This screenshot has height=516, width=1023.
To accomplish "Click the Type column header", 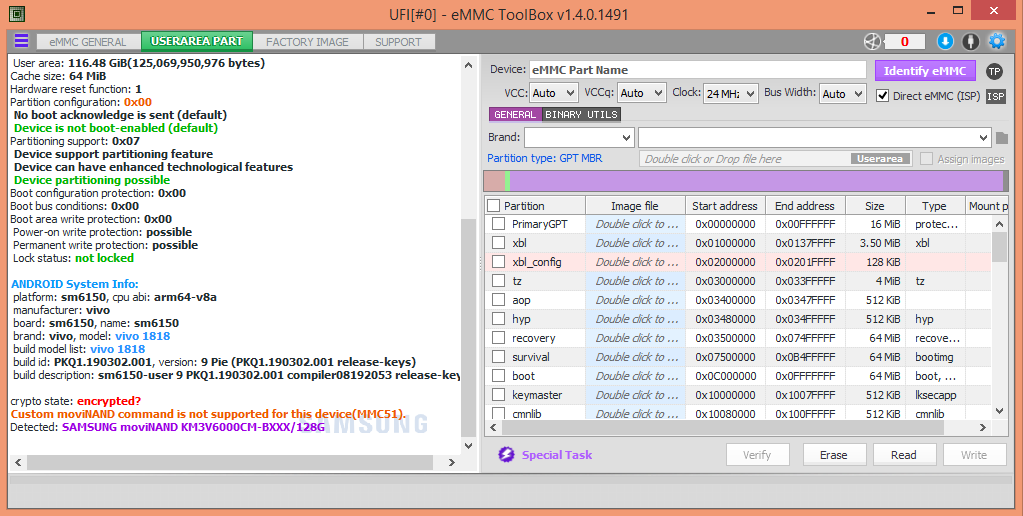I will tap(934, 205).
